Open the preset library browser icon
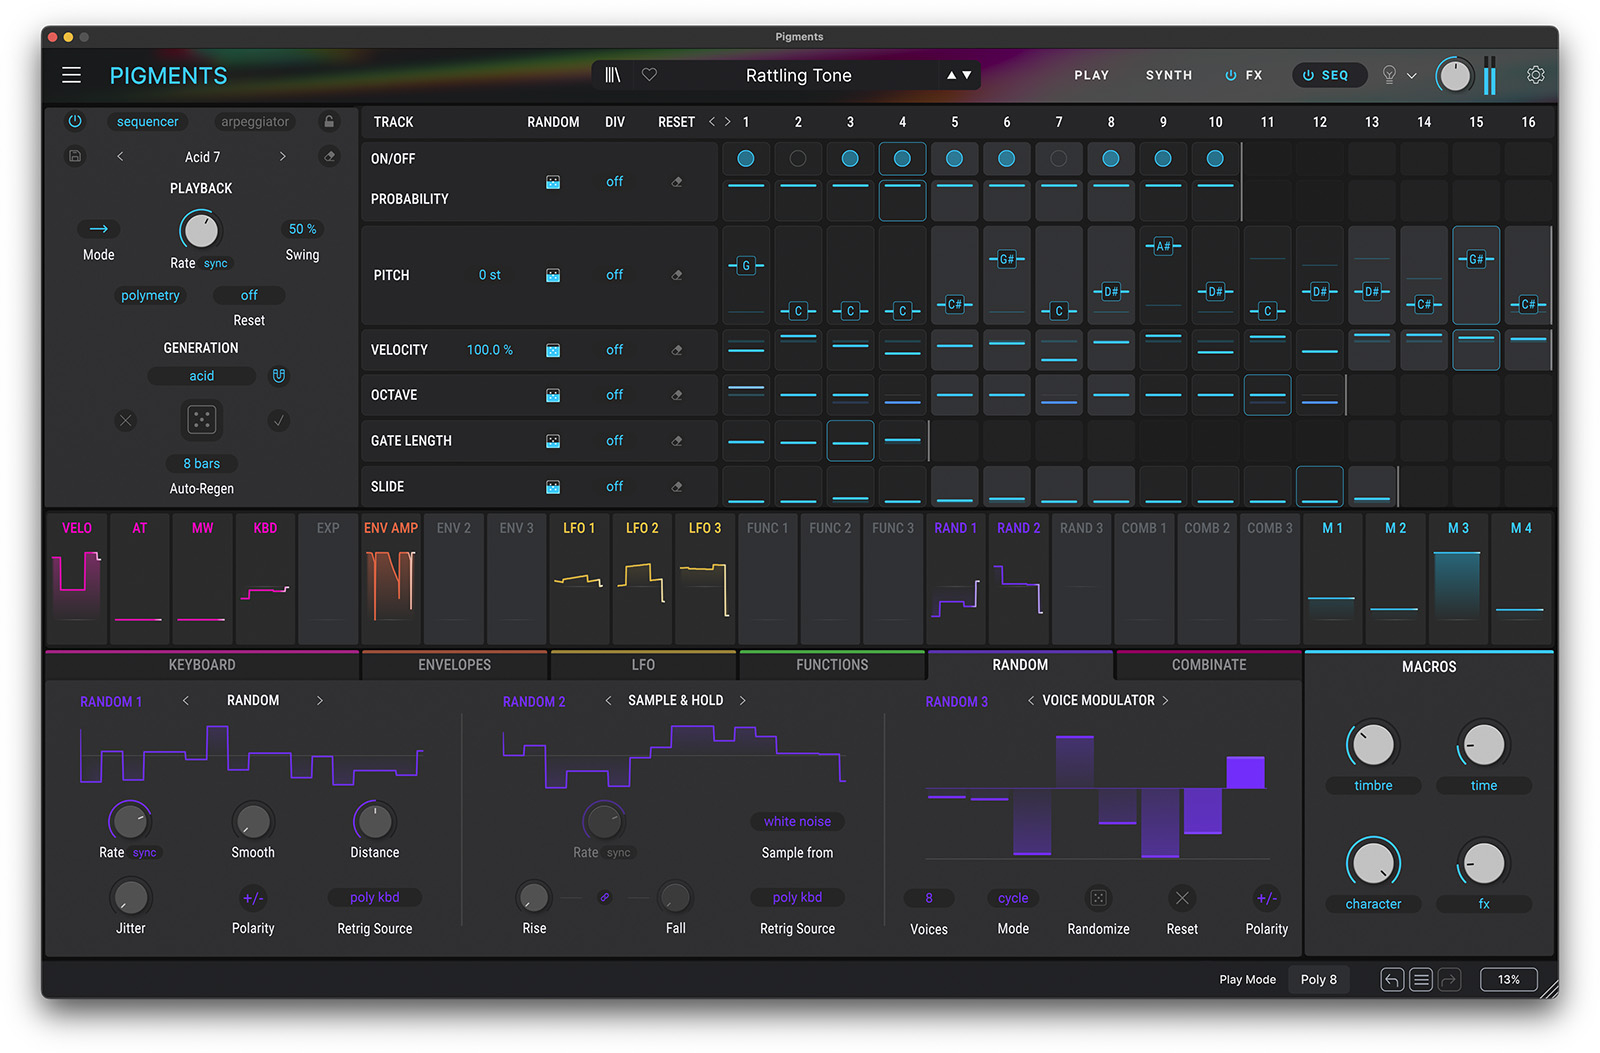 pyautogui.click(x=613, y=75)
